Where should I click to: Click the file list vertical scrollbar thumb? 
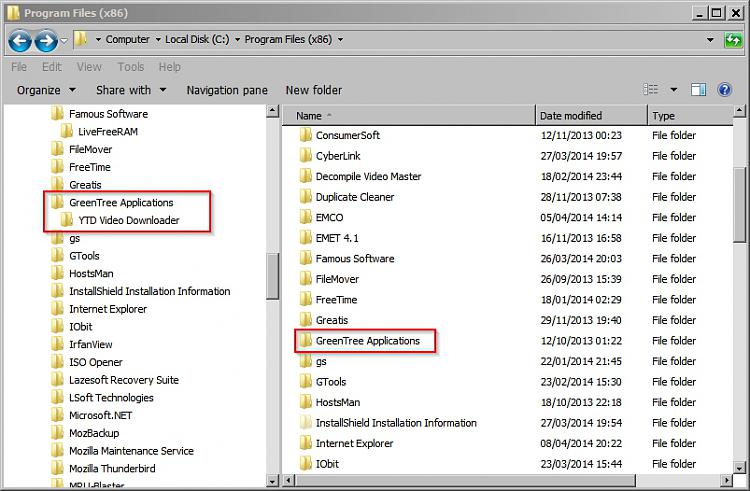(x=739, y=205)
